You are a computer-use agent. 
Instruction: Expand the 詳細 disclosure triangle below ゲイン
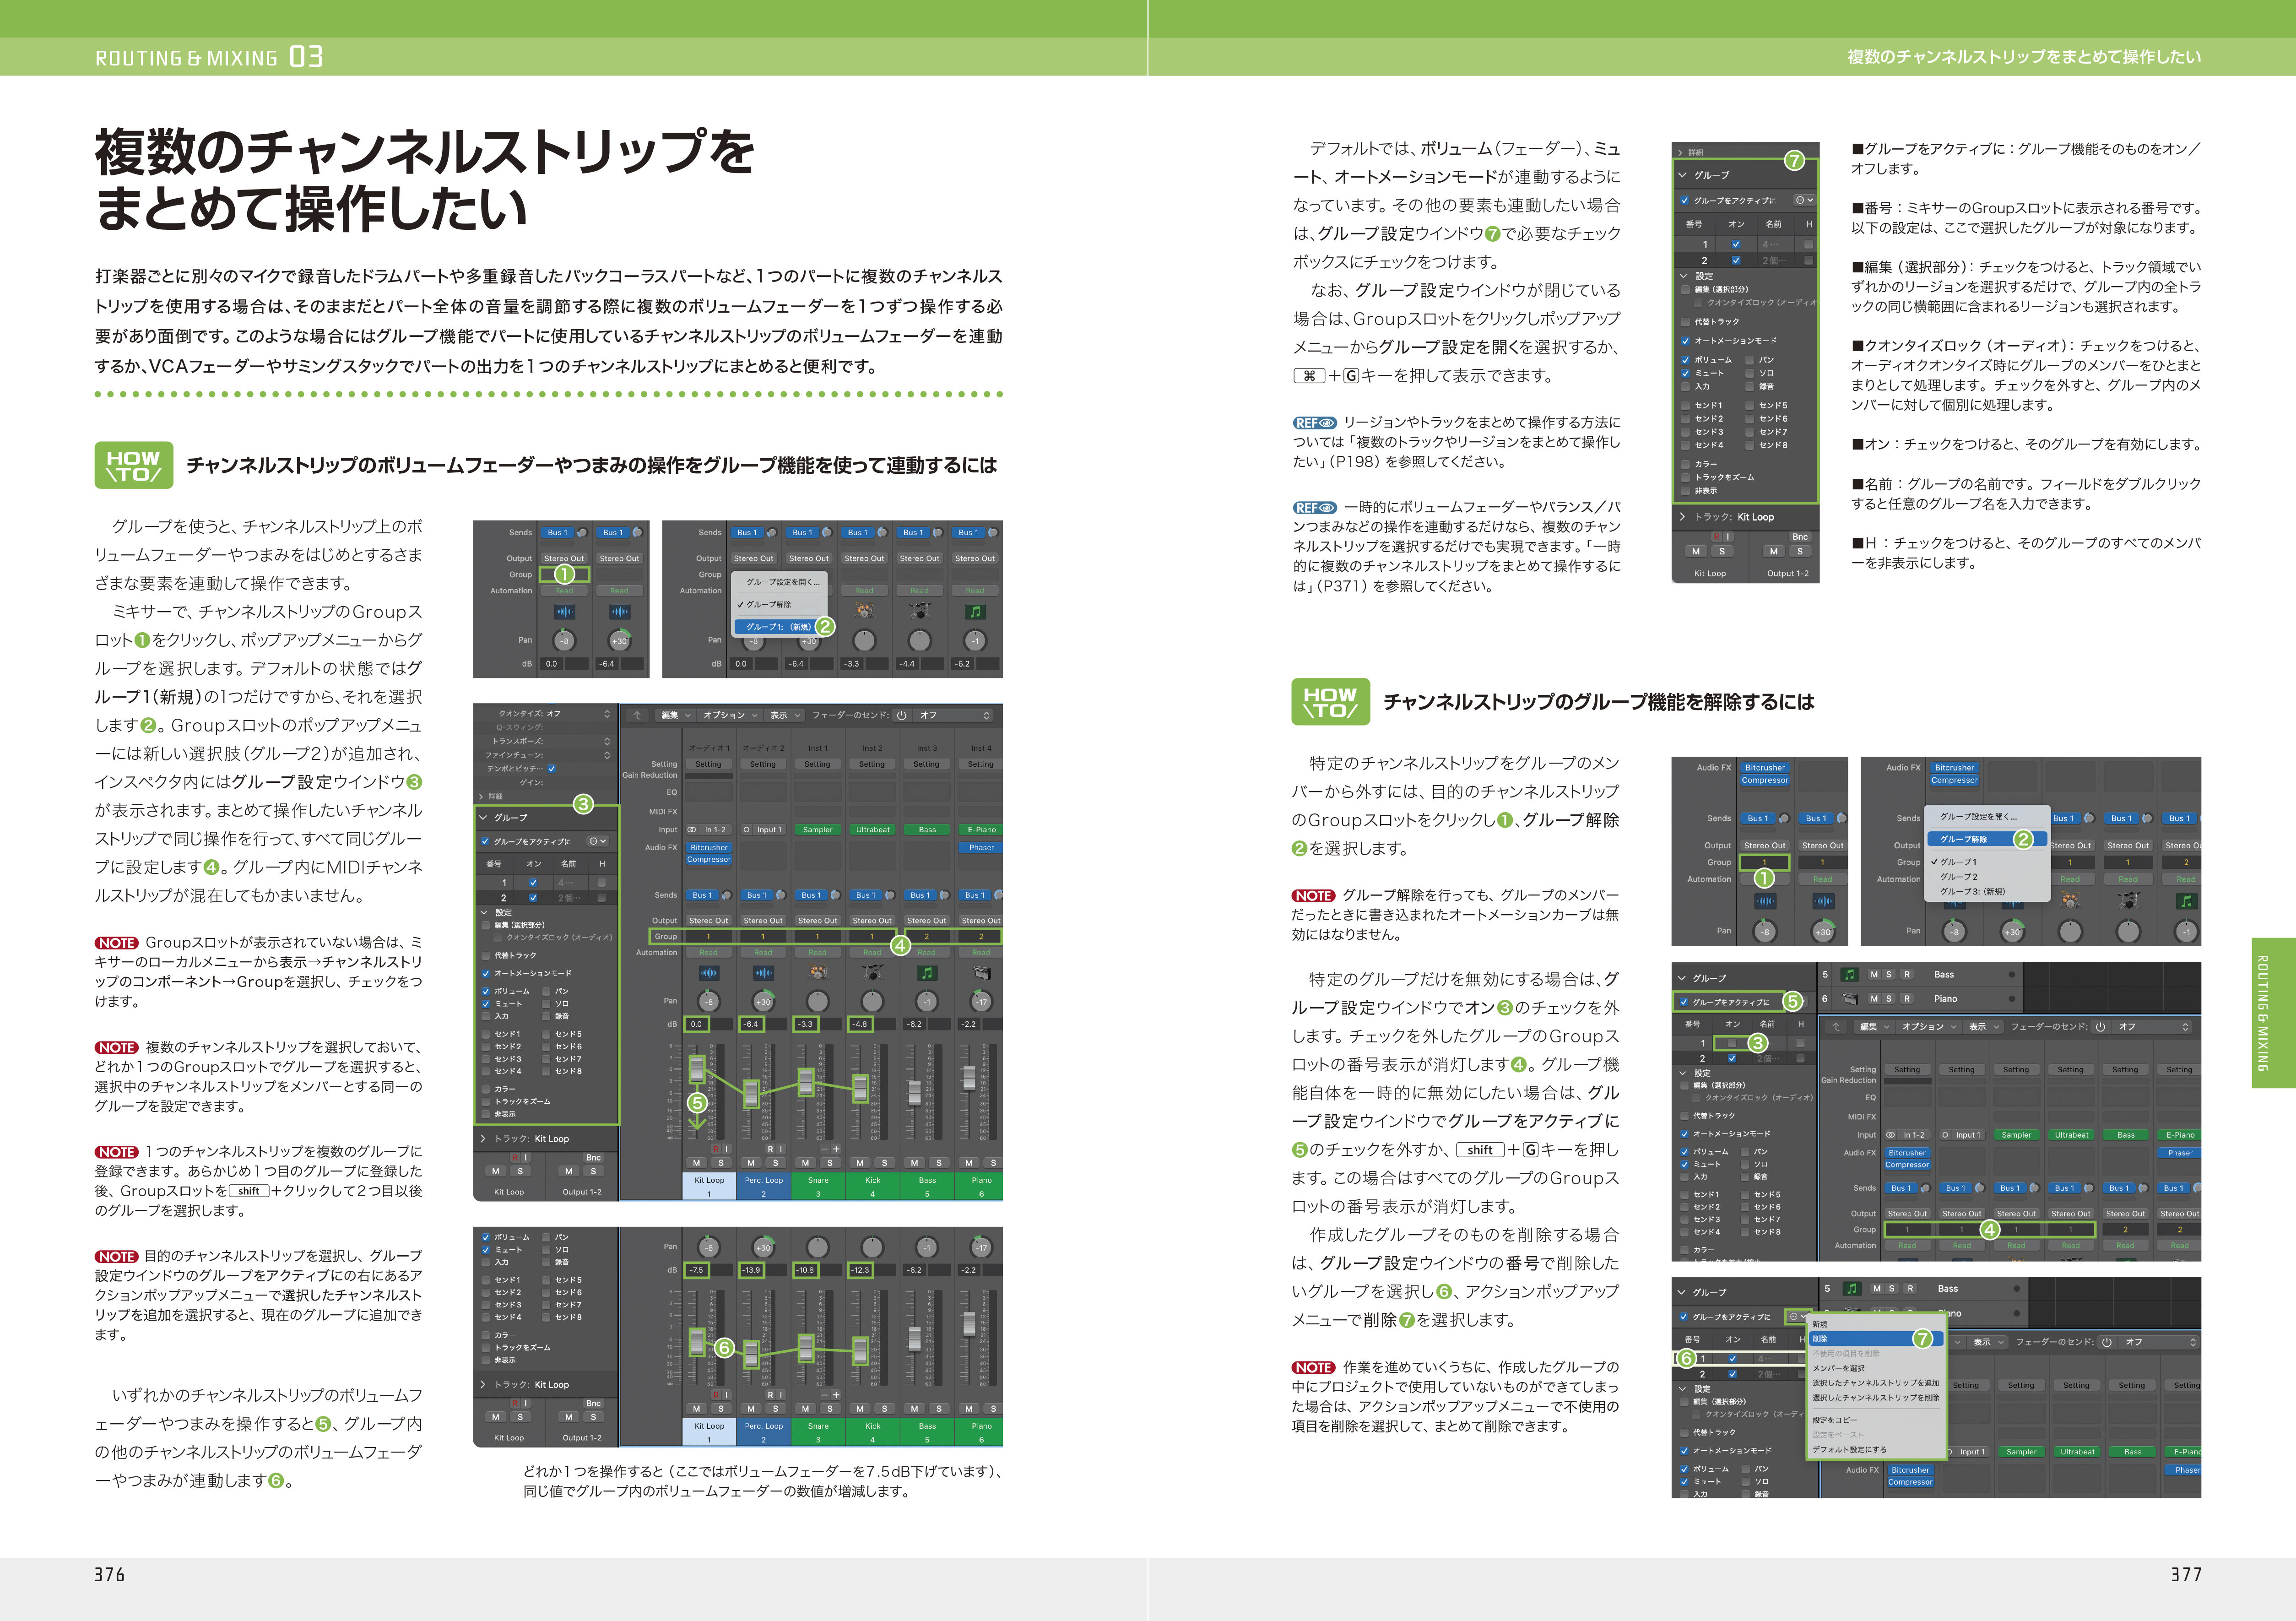(x=480, y=796)
